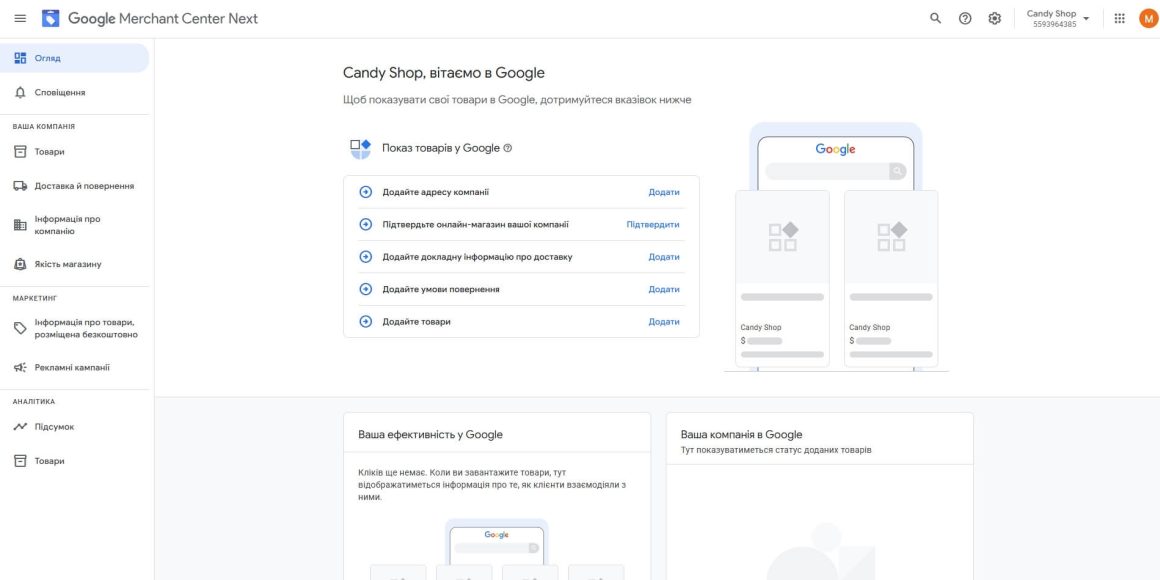The height and width of the screenshot is (580, 1160).
Task: Click Додайте докладну інформацію про доставку text
Action: 477,257
